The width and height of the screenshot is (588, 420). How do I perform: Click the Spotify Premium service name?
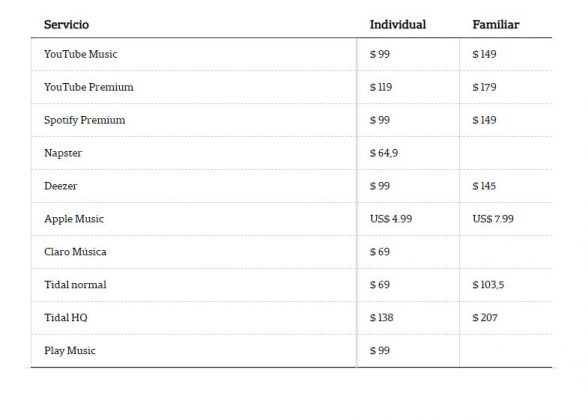84,120
